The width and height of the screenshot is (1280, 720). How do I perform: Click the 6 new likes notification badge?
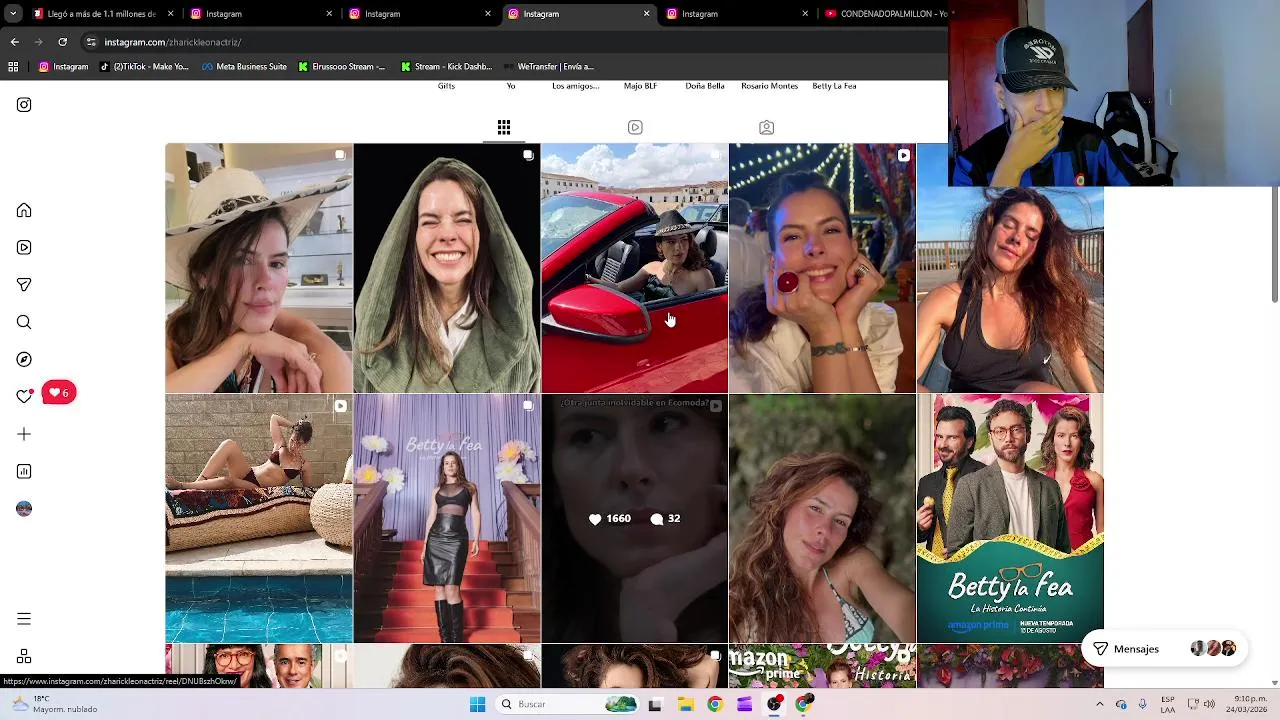tap(59, 393)
